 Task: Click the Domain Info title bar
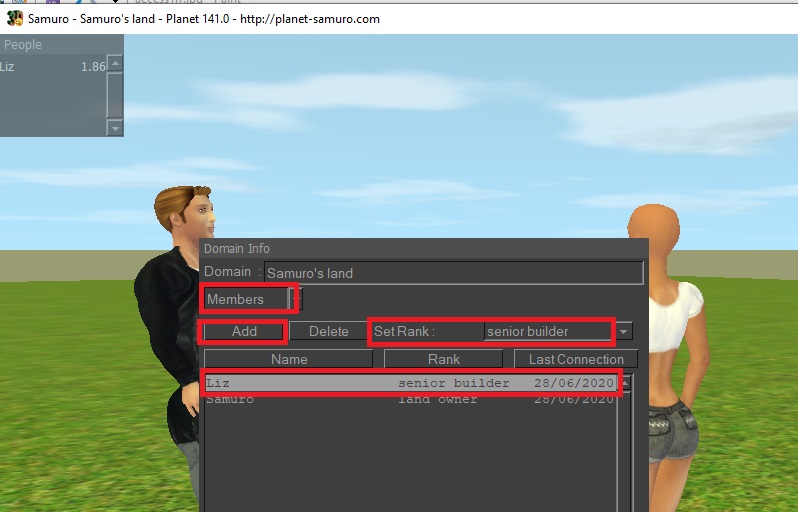pyautogui.click(x=423, y=248)
